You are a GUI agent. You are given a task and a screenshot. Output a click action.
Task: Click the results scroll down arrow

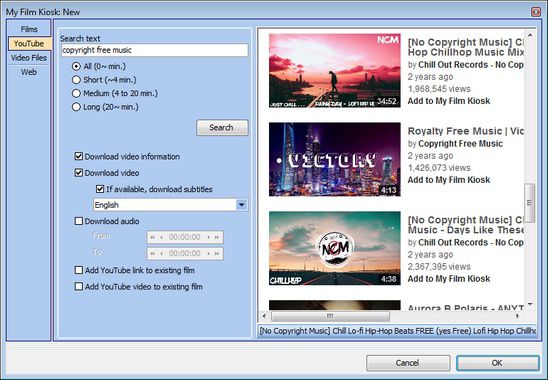(530, 304)
